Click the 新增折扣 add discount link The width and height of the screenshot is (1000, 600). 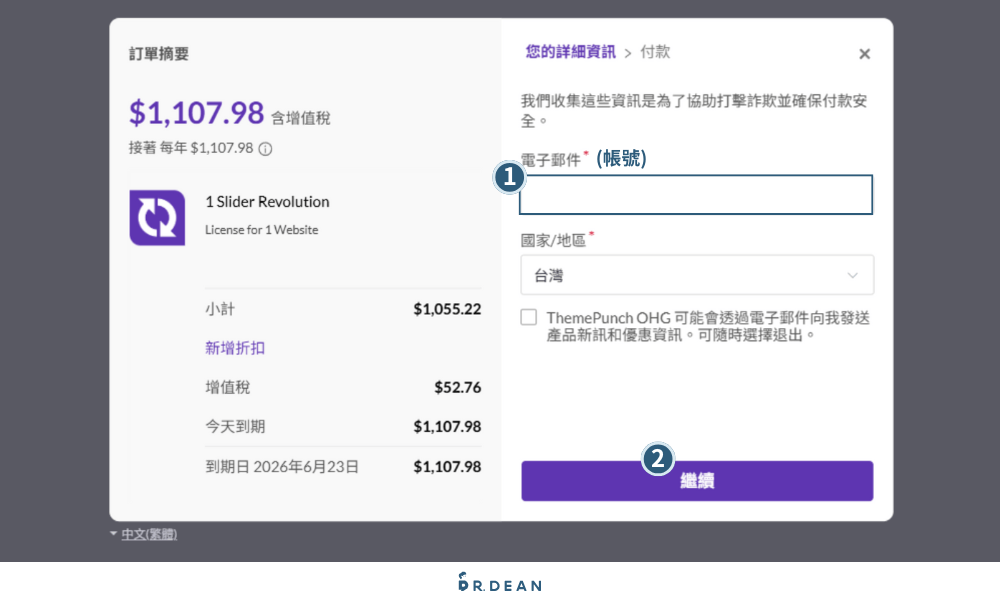(x=235, y=348)
